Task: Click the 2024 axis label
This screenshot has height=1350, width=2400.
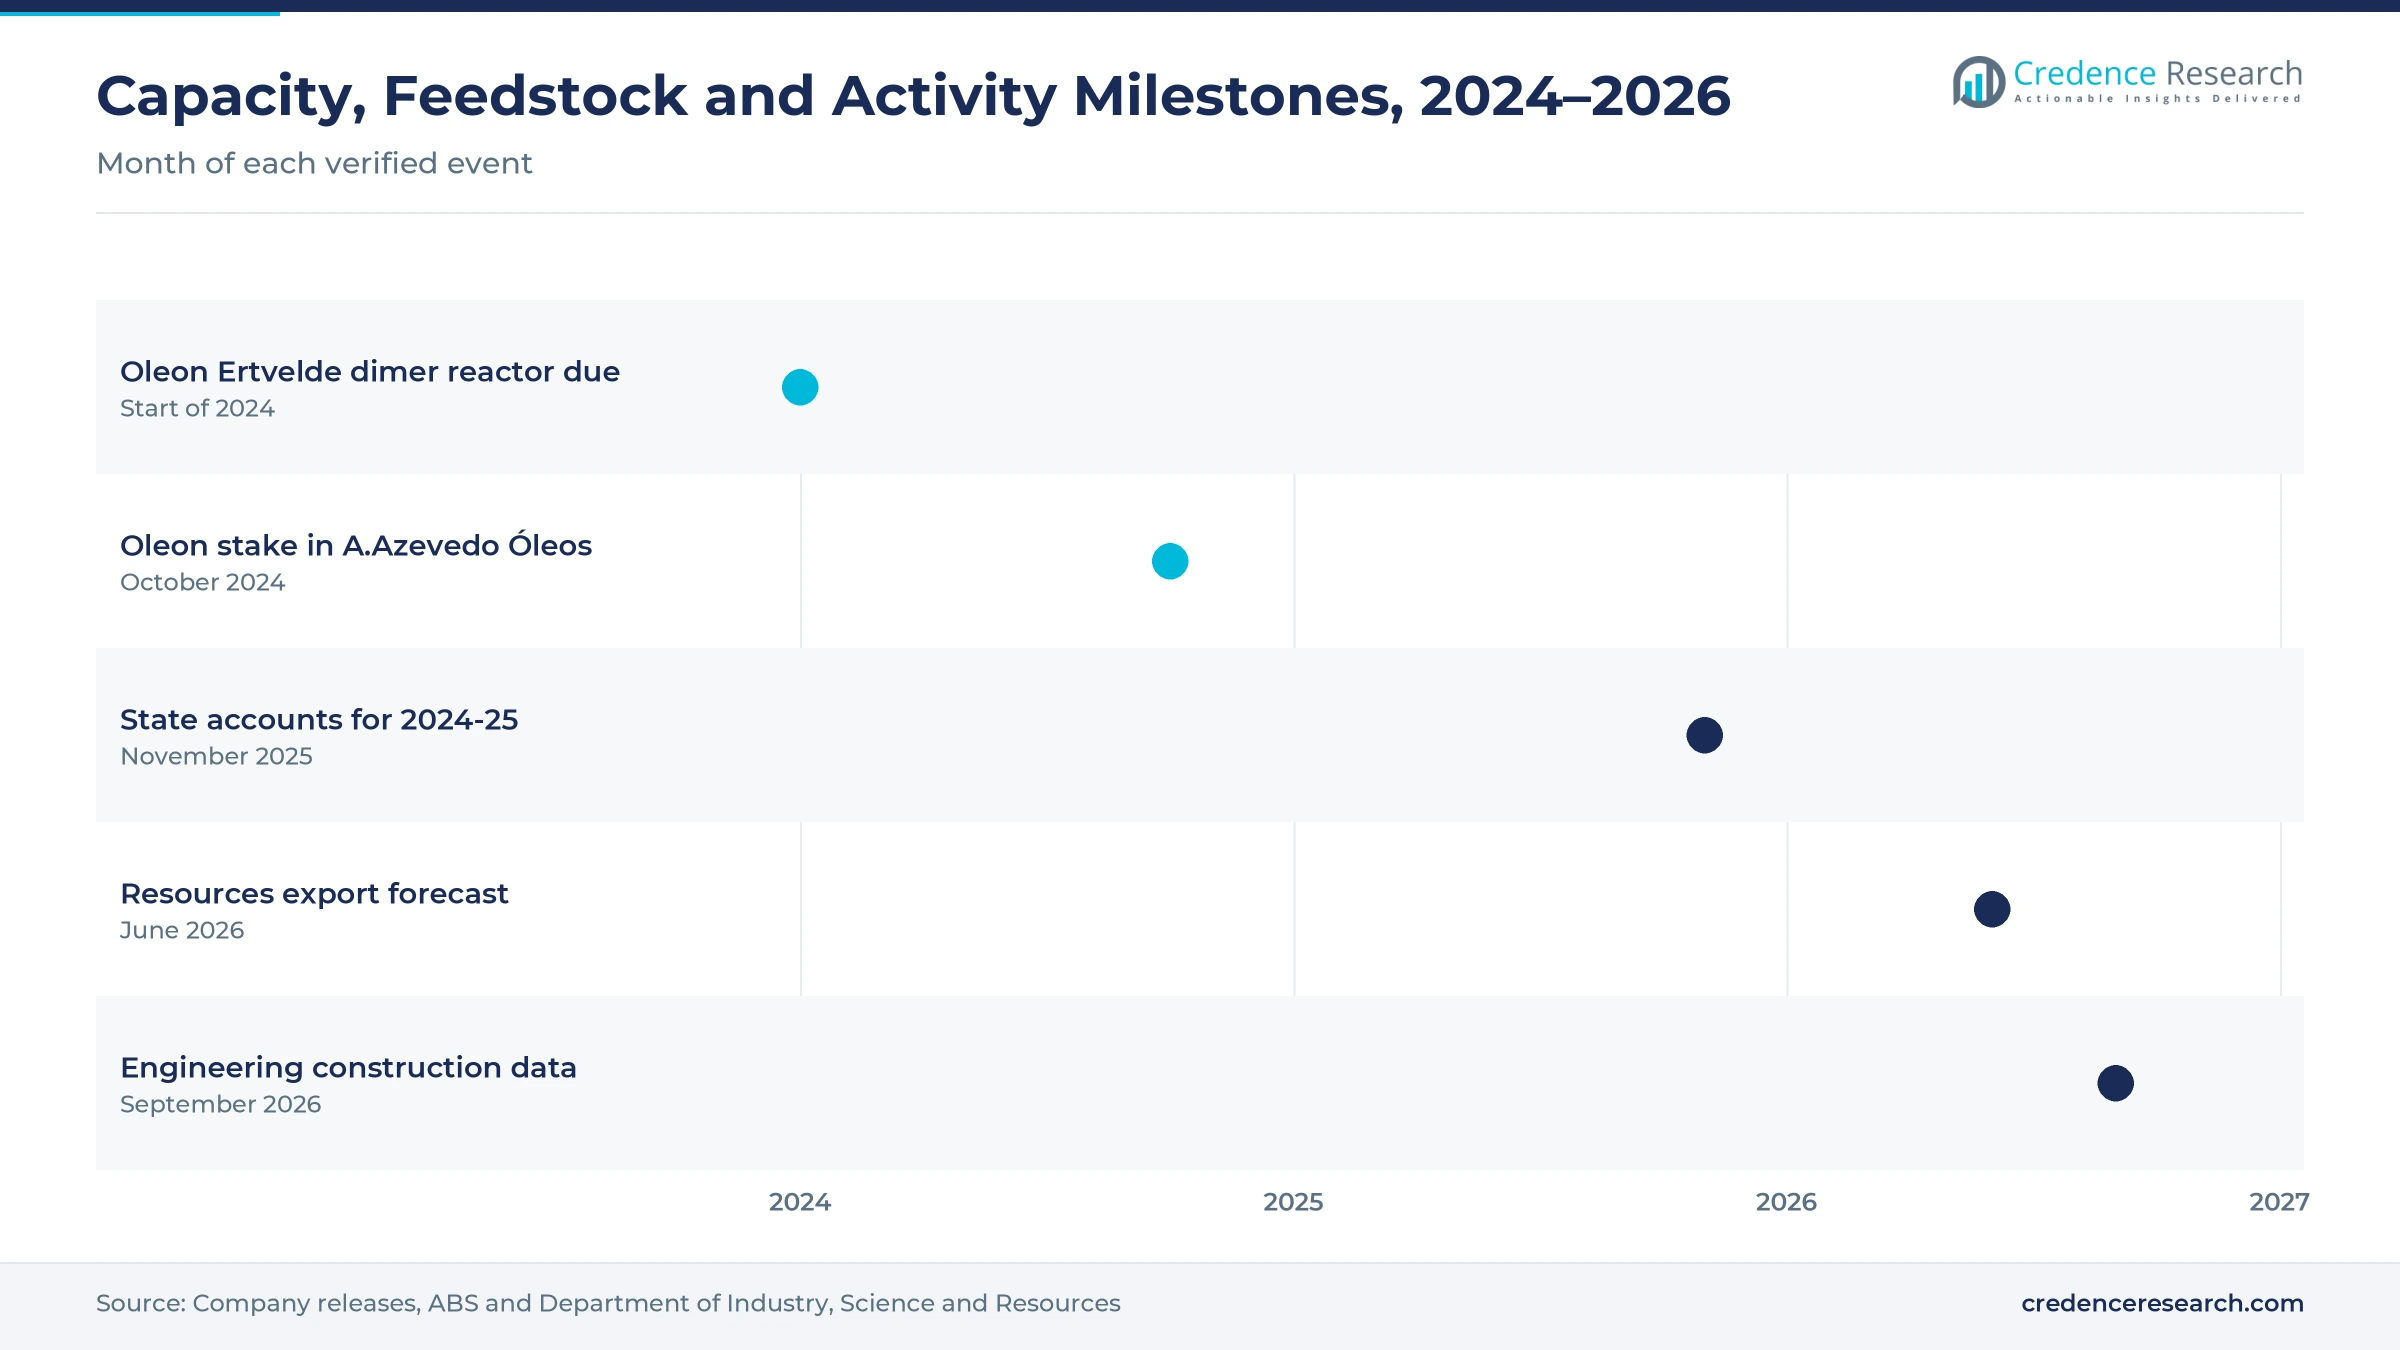Action: 800,1202
